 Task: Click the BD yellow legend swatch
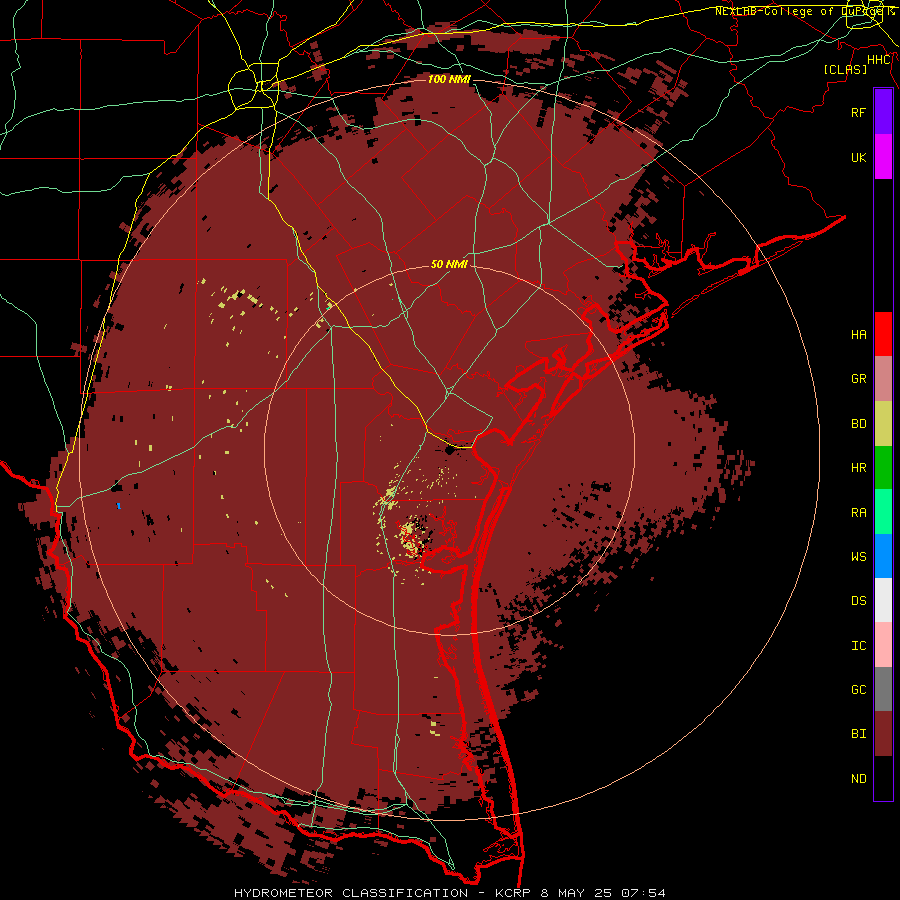pyautogui.click(x=883, y=423)
